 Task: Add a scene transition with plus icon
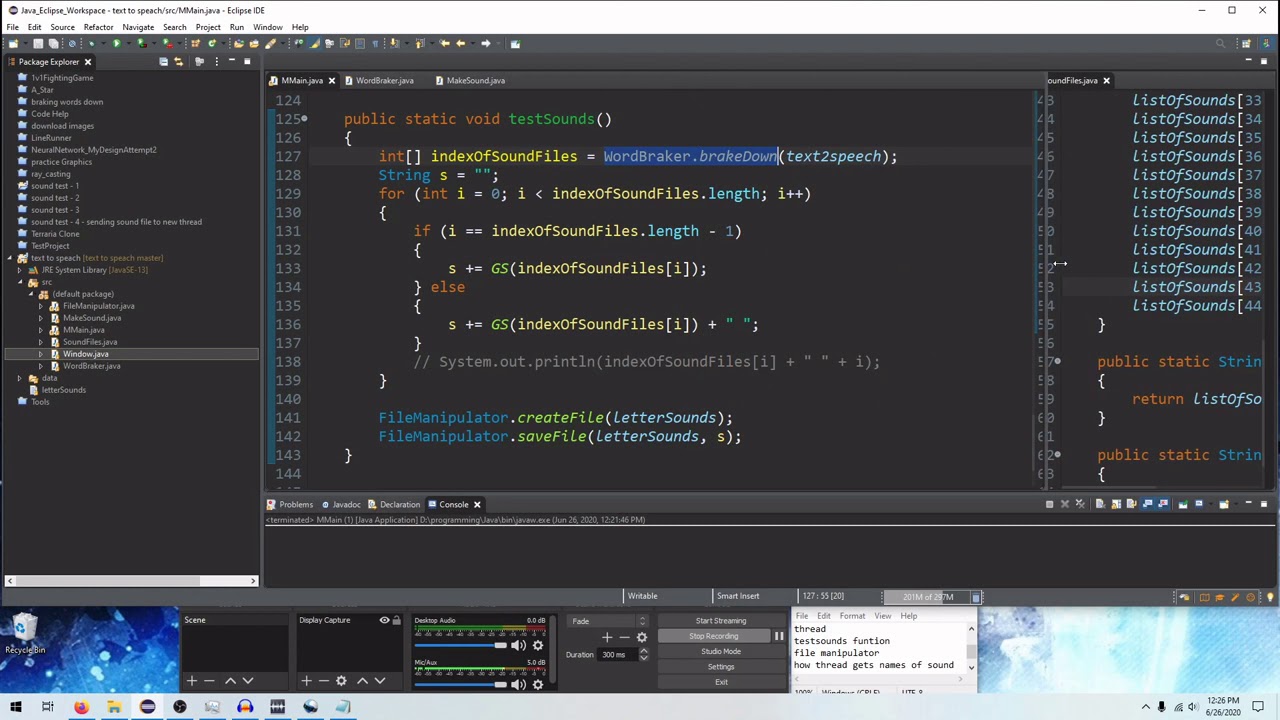click(606, 637)
